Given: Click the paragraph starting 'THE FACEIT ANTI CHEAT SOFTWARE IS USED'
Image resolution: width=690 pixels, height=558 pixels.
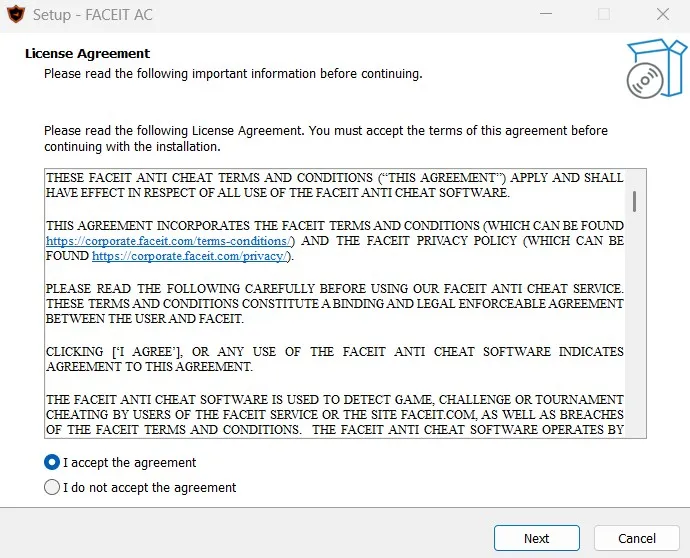Looking at the screenshot, I should point(334,415).
